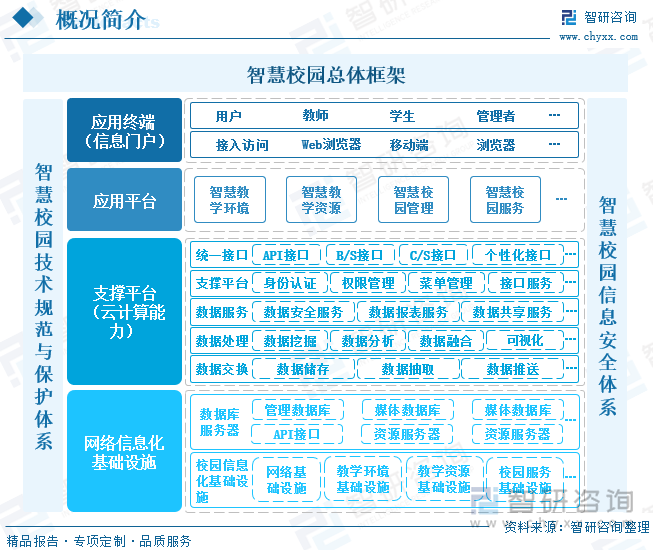Select the 网络信息化基础设施 layer block
The height and width of the screenshot is (550, 653).
(x=124, y=451)
